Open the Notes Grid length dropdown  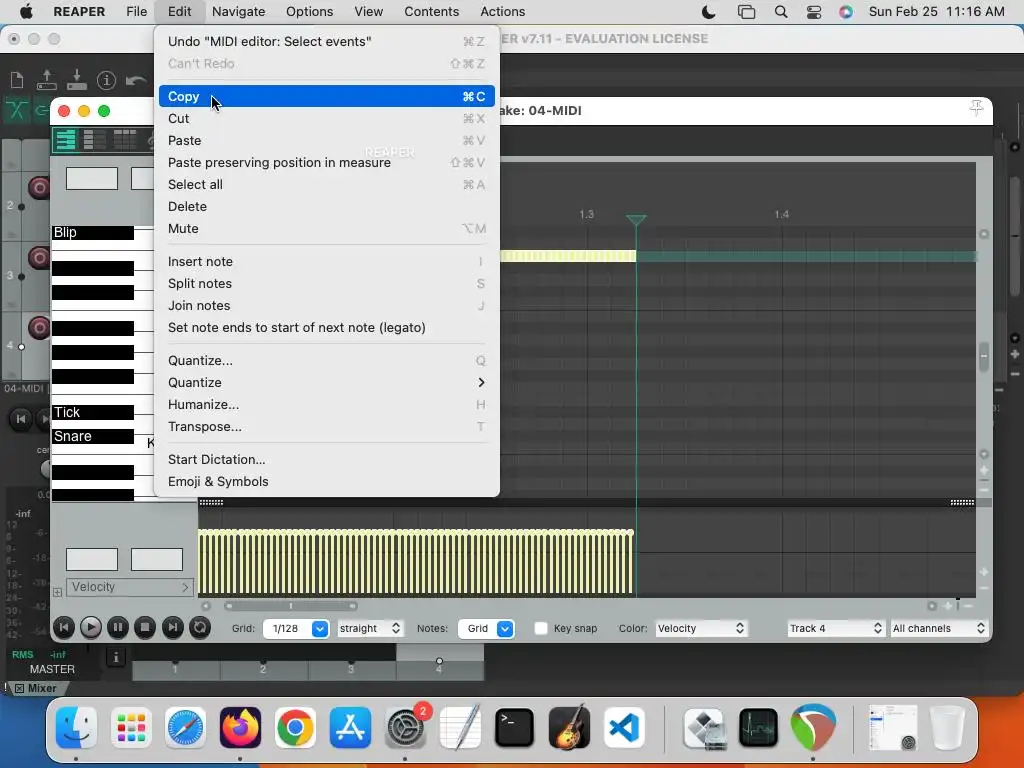point(486,628)
